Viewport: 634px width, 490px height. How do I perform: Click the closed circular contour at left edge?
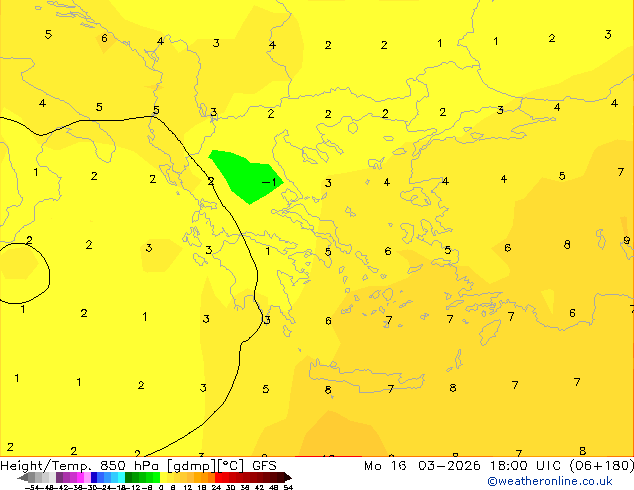(x=24, y=273)
